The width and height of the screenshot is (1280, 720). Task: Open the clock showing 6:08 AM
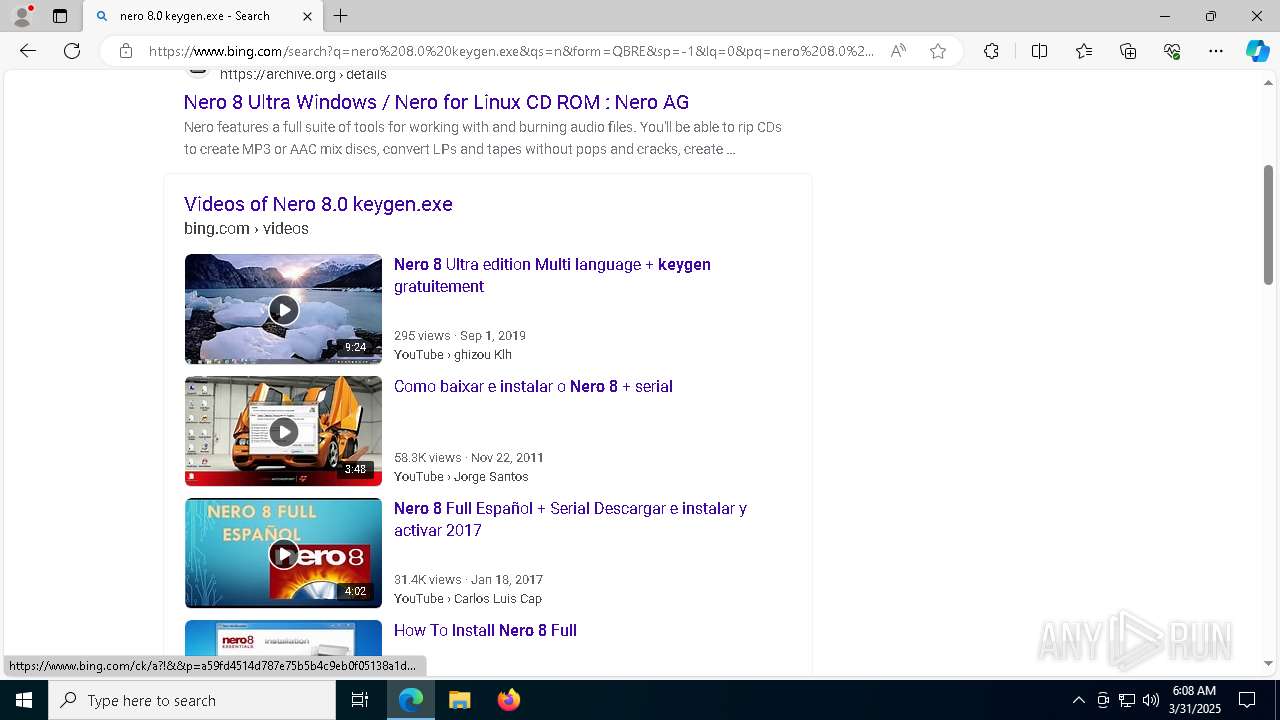[x=1194, y=700]
